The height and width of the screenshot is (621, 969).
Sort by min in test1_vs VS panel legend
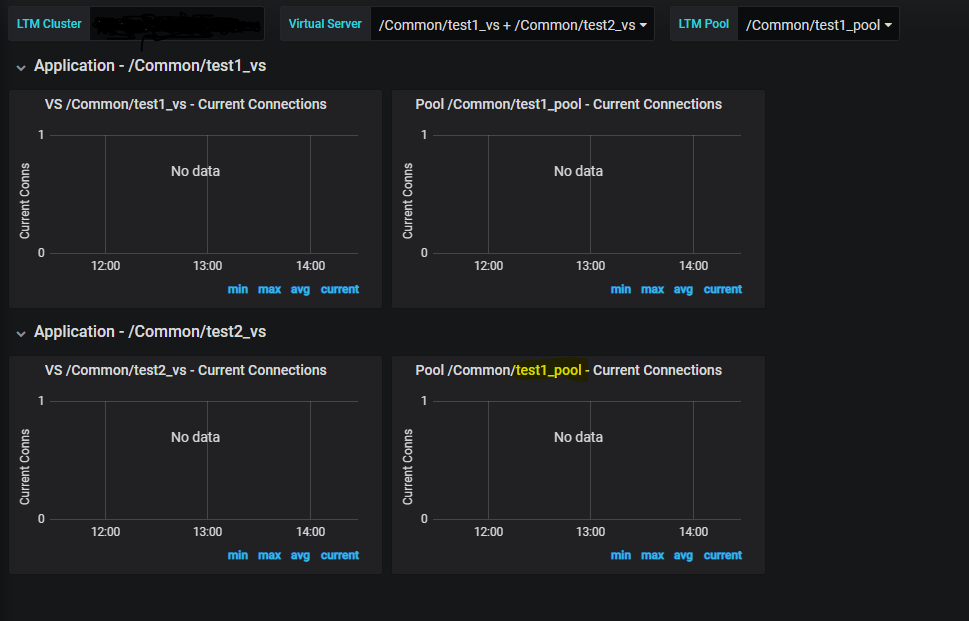click(237, 289)
